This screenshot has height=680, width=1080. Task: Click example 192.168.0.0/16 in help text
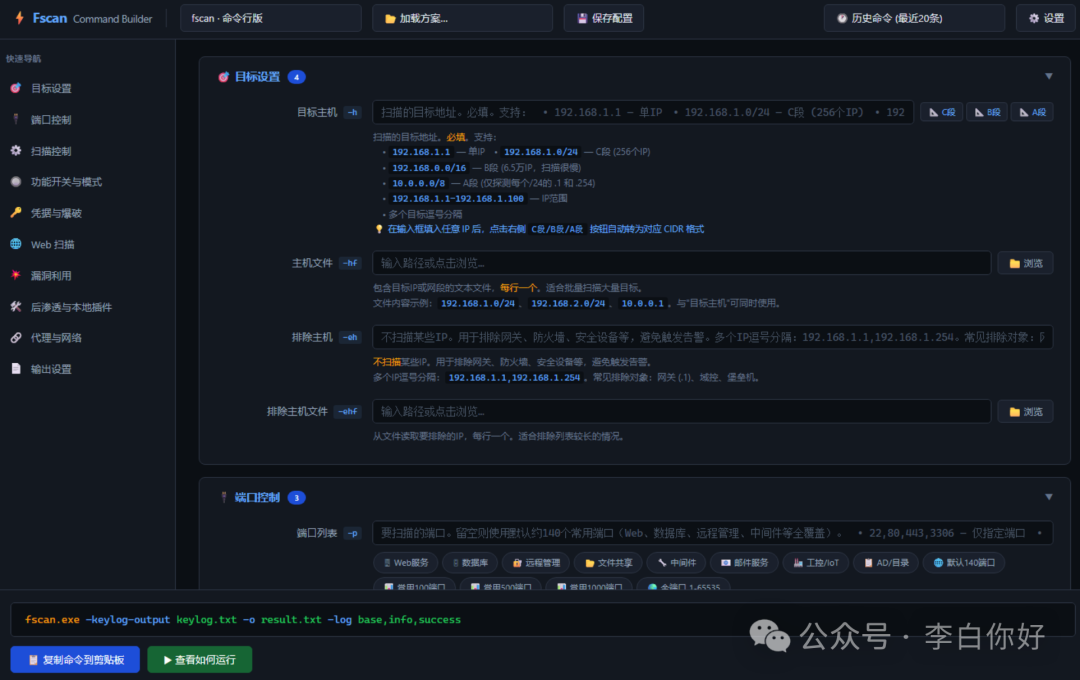tap(429, 167)
